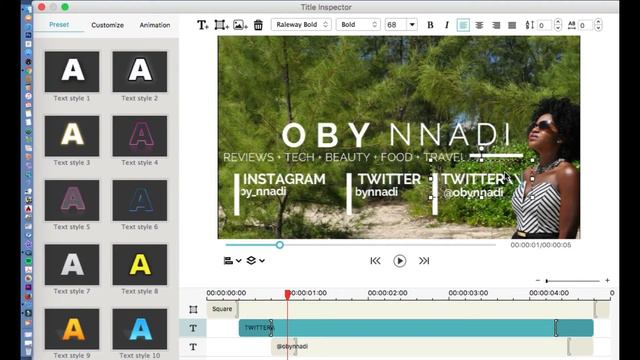Click the font size field showing 68
This screenshot has height=360, width=640.
click(x=396, y=24)
